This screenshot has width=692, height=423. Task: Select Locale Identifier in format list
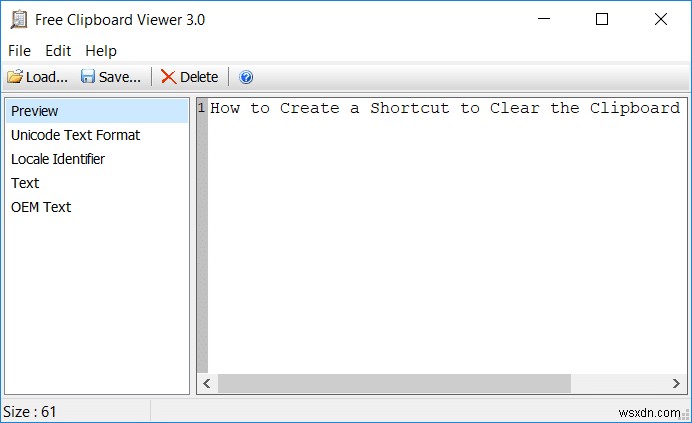point(58,159)
